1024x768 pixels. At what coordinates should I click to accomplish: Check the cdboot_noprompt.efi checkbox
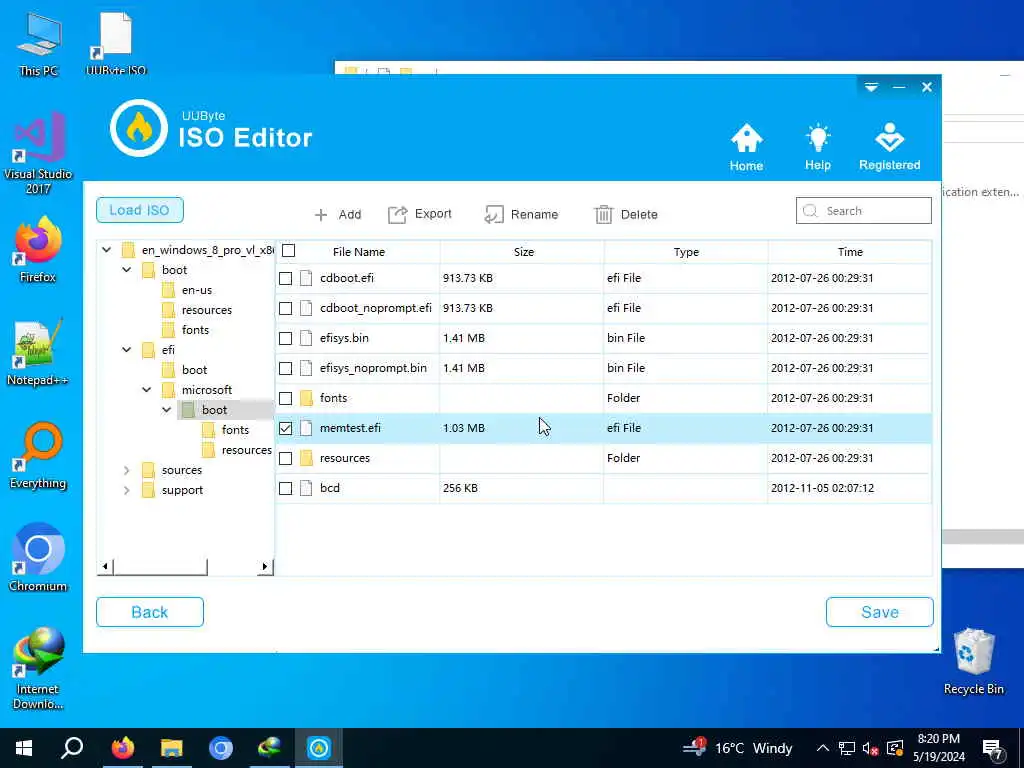[x=285, y=308]
